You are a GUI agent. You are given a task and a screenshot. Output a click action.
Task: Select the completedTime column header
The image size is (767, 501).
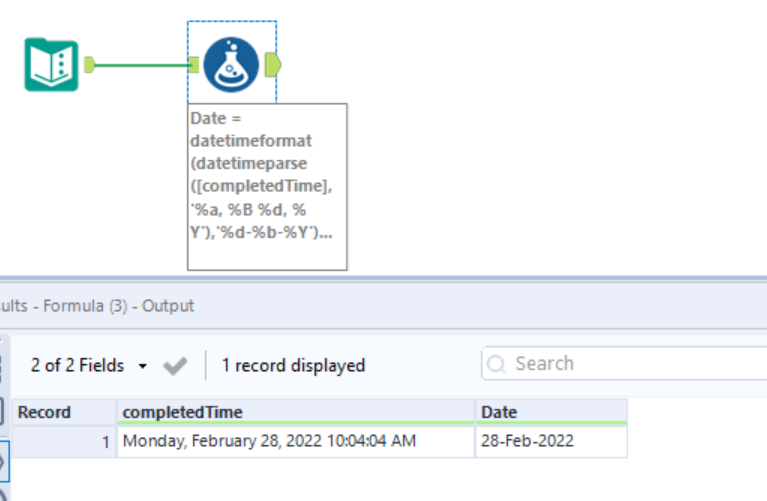[295, 412]
